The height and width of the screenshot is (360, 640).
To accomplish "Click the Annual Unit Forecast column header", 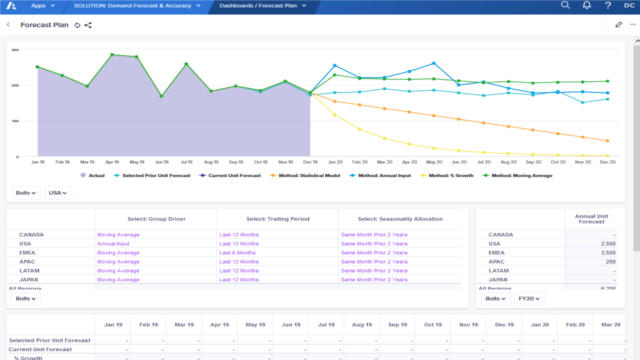I will coord(591,219).
